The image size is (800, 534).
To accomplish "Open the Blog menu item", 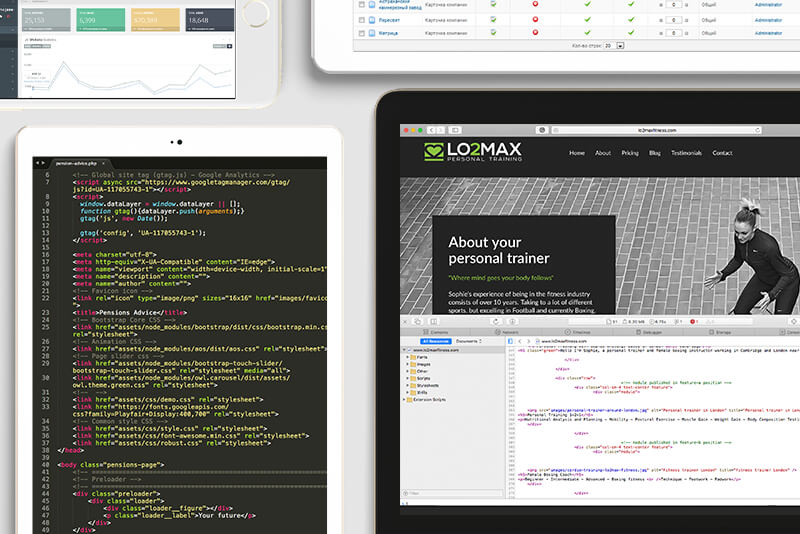I will pos(655,152).
